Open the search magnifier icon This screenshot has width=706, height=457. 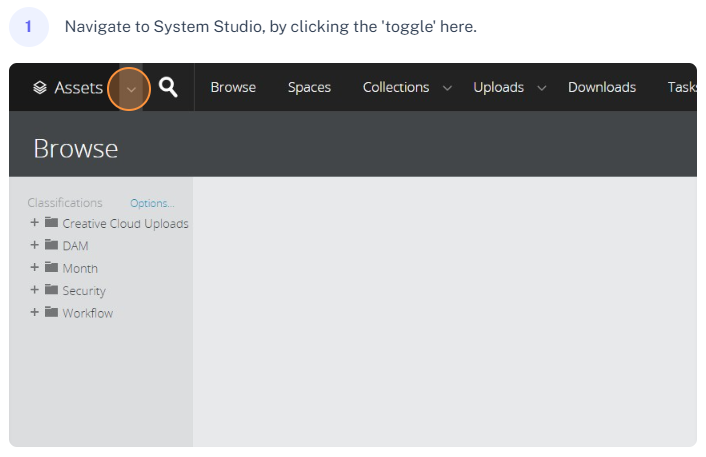coord(168,87)
